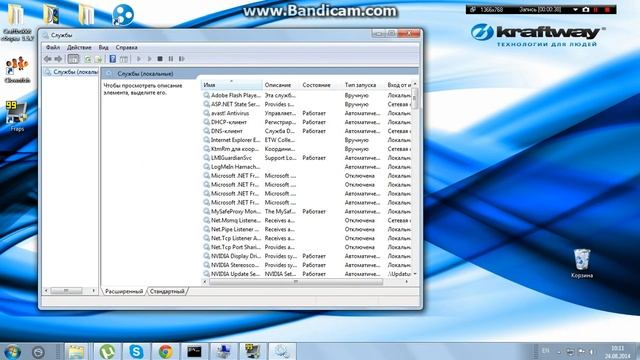Select the Net.Msmq Listener service row

pyautogui.click(x=307, y=220)
